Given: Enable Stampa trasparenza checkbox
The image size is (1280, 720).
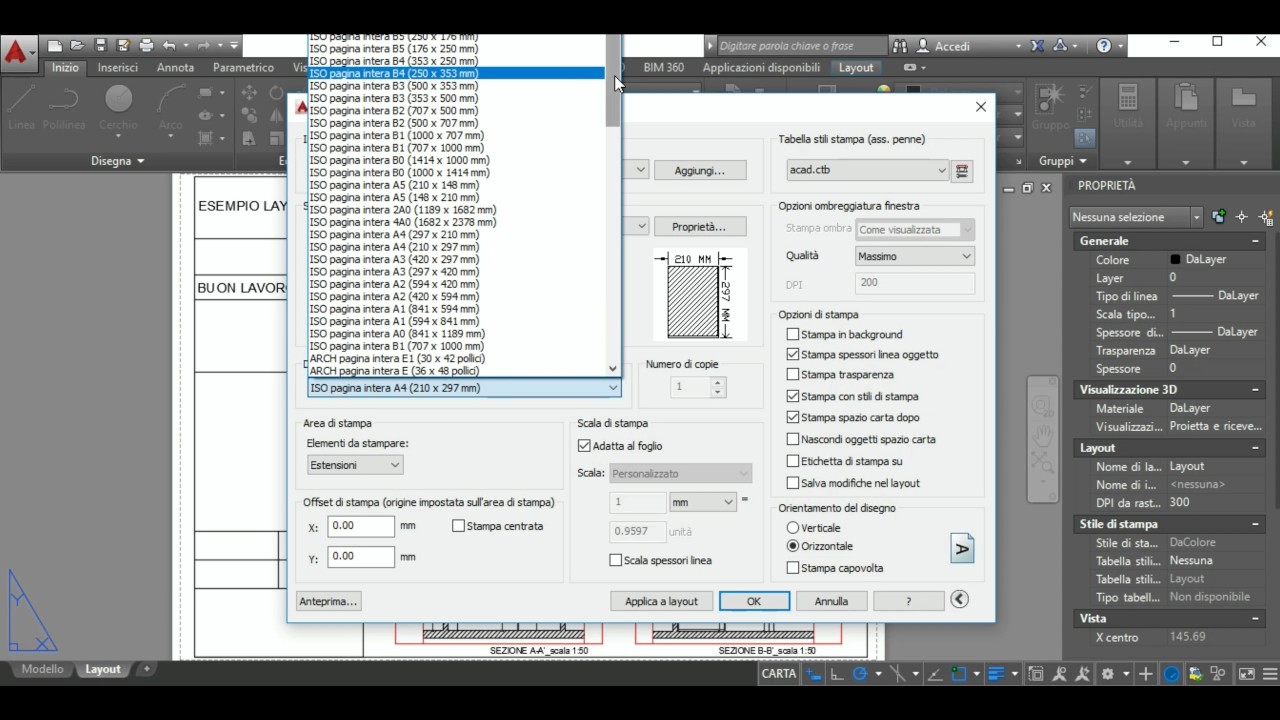Looking at the screenshot, I should click(x=793, y=374).
